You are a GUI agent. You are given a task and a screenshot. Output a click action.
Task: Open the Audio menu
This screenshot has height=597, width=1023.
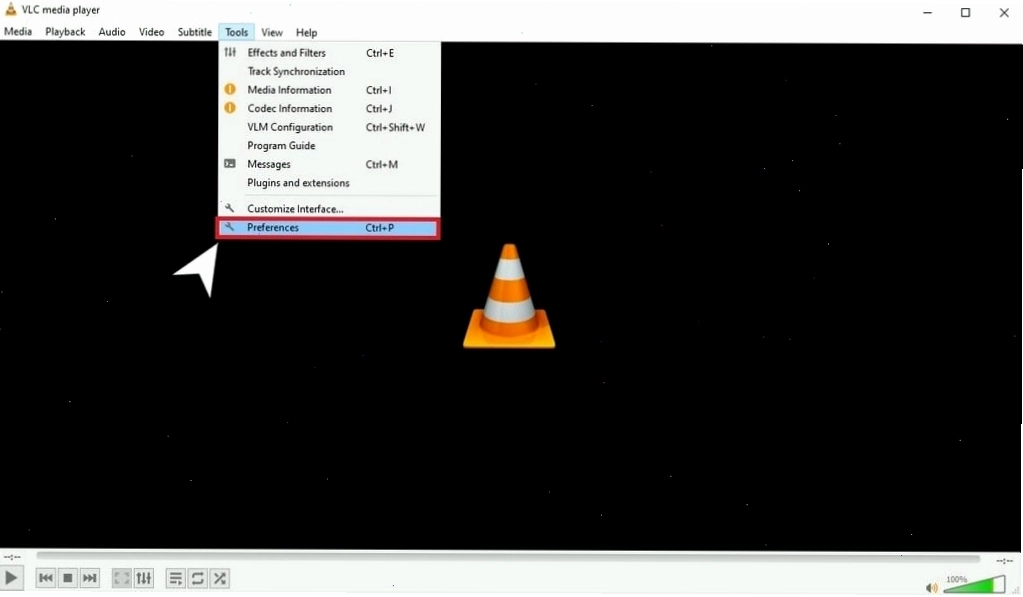(112, 31)
